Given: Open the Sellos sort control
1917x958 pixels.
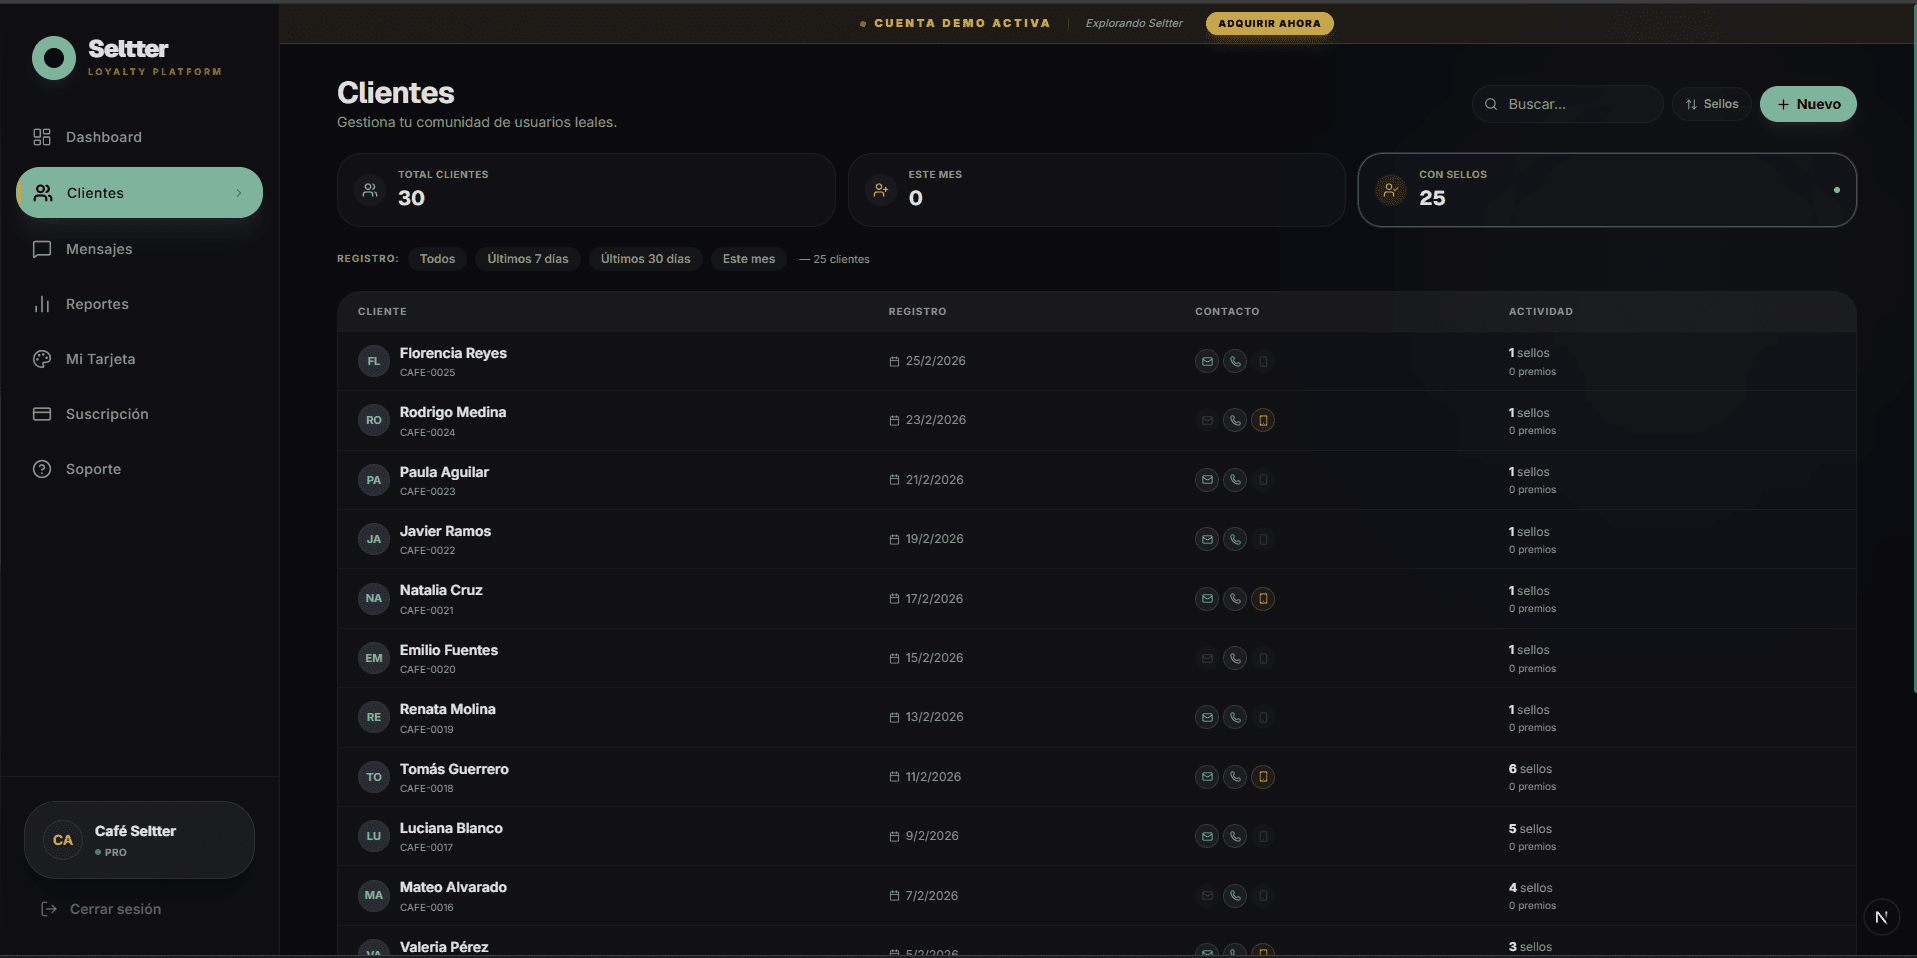Looking at the screenshot, I should [x=1711, y=104].
